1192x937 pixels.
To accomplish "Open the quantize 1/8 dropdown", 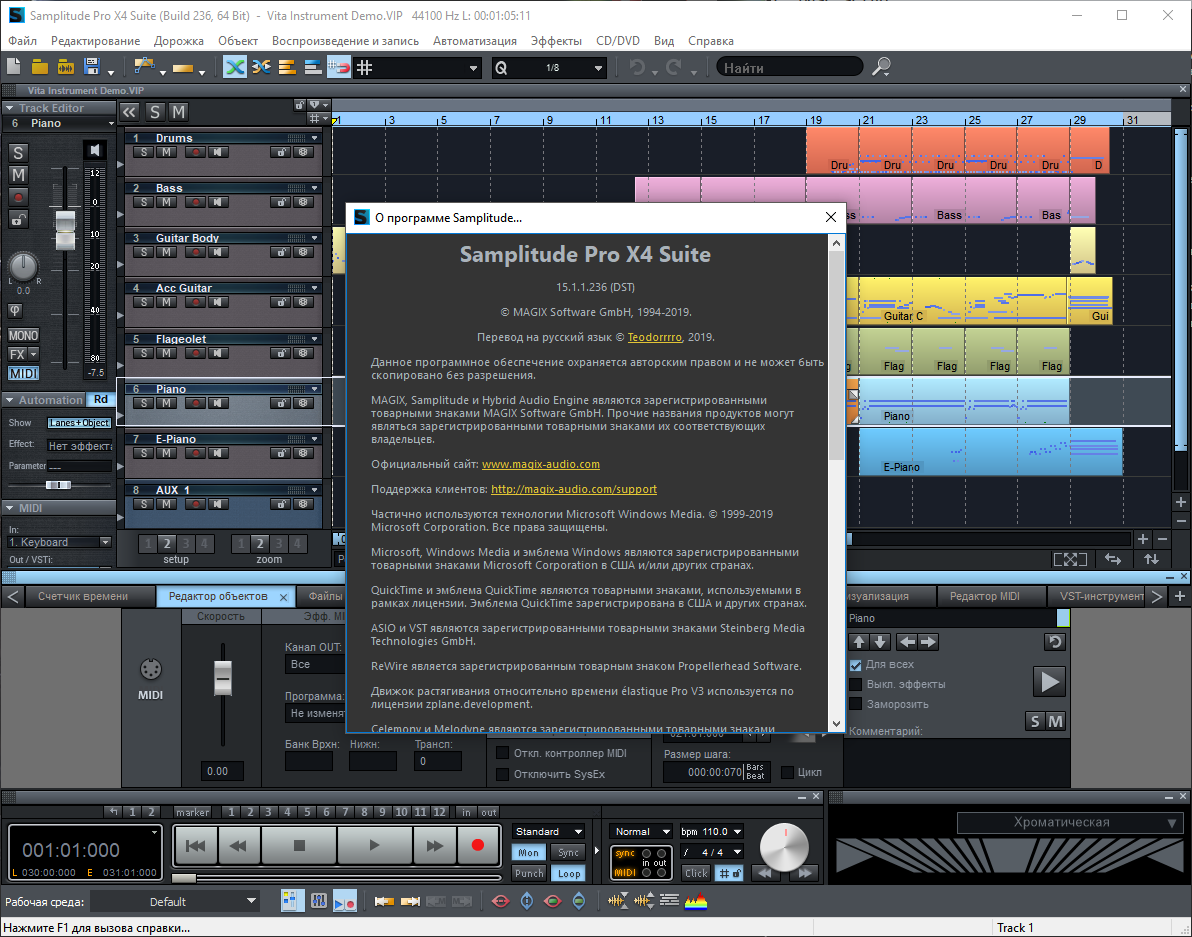I will (x=598, y=68).
